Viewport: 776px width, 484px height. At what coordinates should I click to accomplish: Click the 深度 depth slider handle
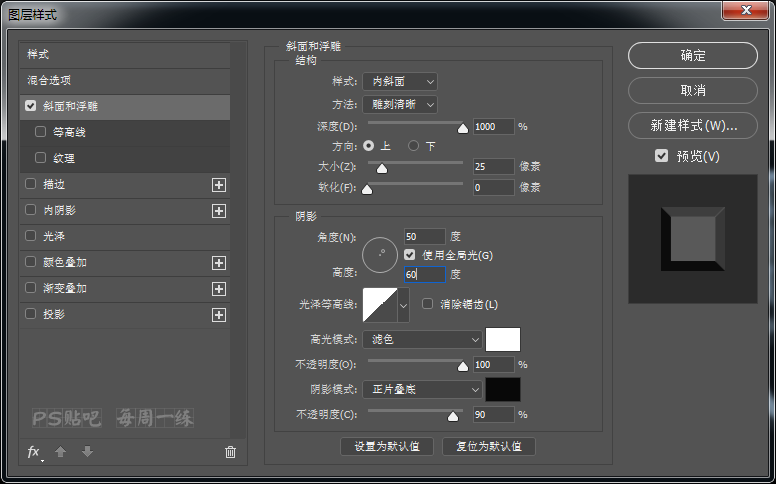point(463,128)
